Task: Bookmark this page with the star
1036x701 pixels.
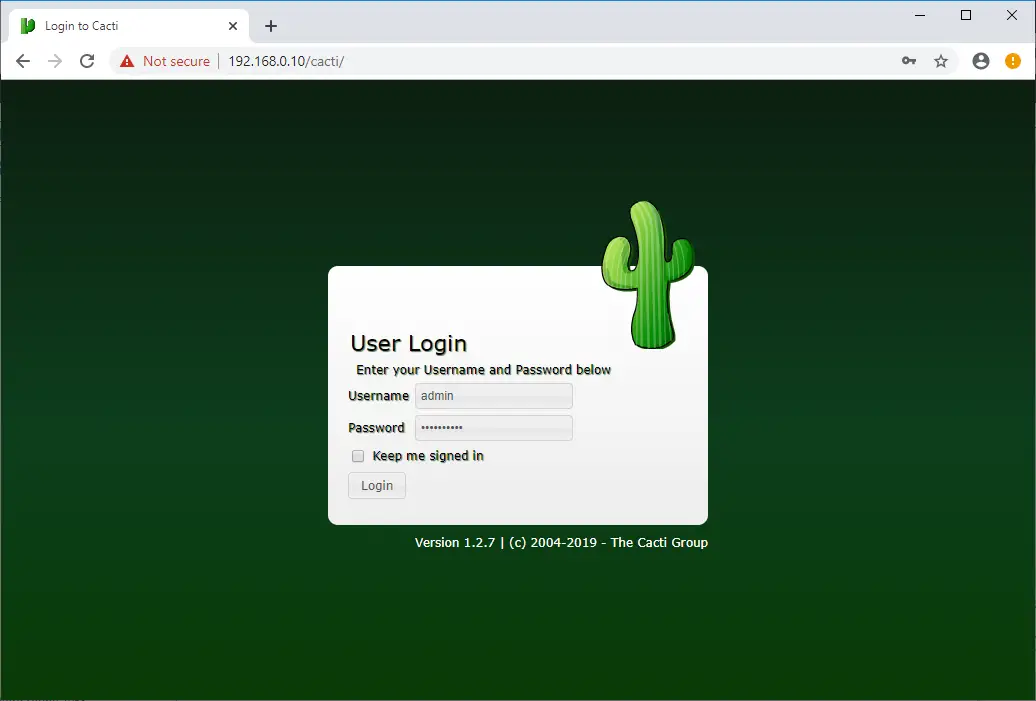Action: [941, 61]
